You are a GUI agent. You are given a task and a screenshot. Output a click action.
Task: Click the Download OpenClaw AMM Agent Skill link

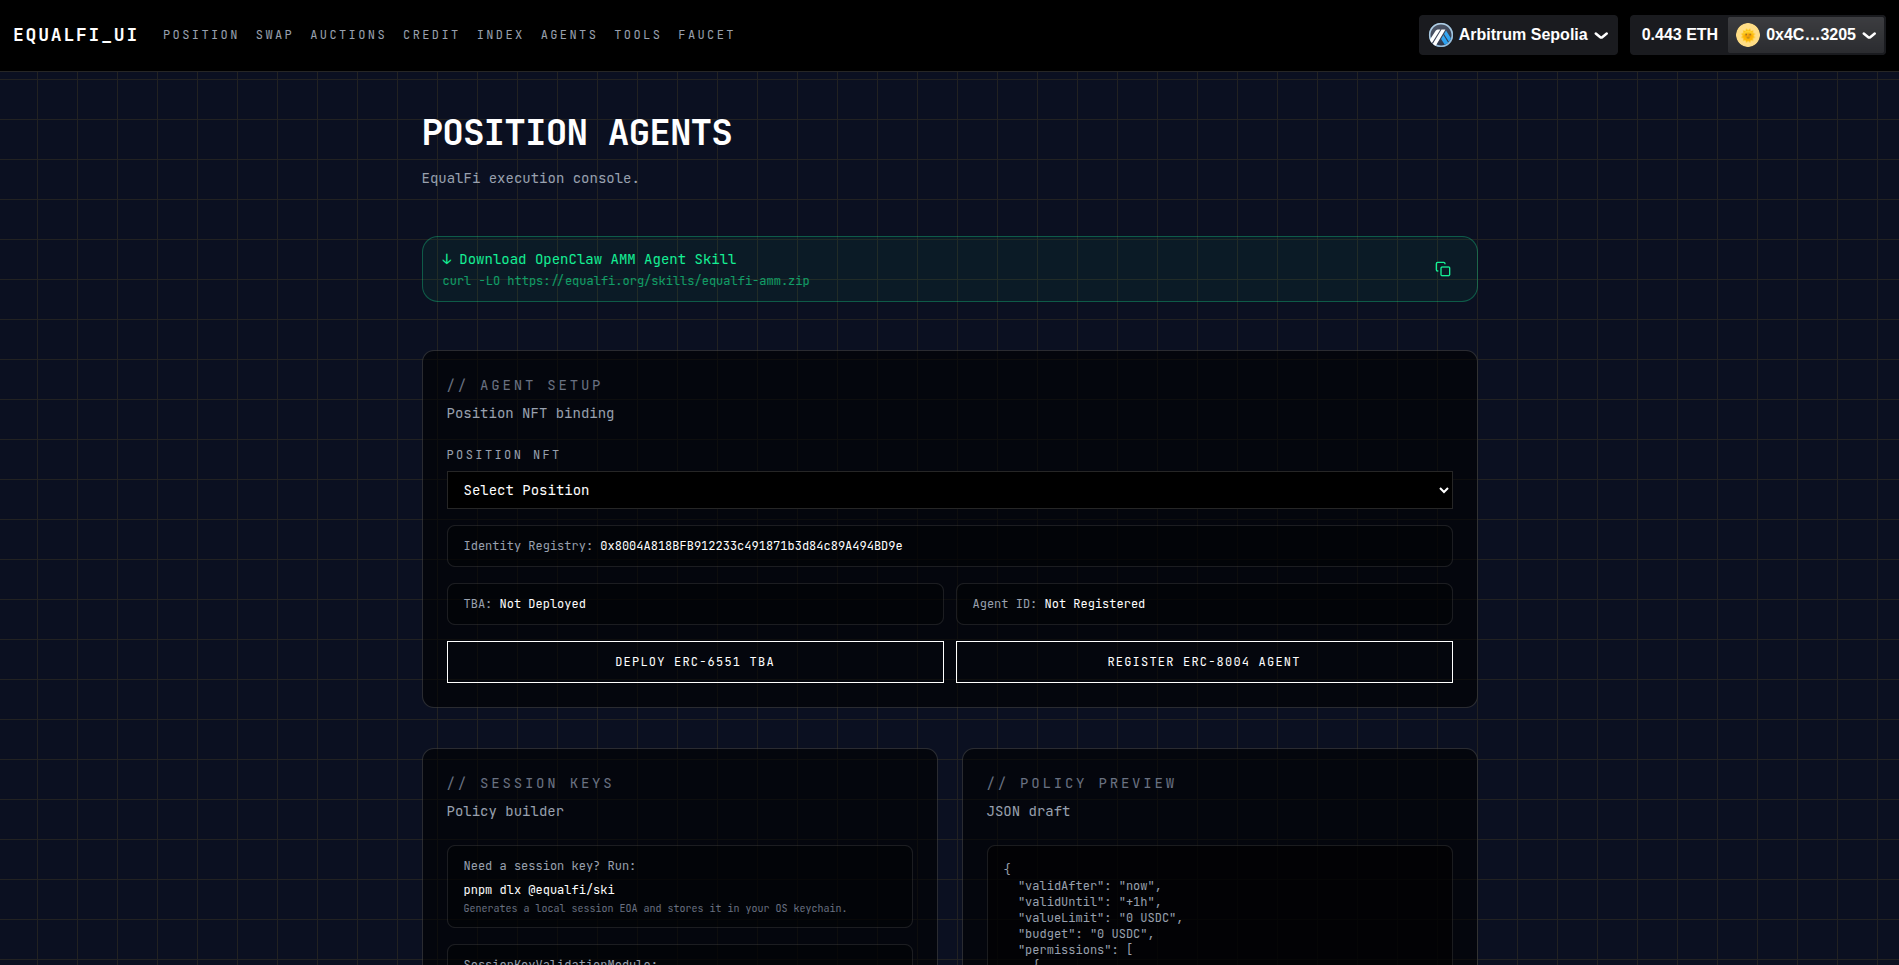pos(597,259)
